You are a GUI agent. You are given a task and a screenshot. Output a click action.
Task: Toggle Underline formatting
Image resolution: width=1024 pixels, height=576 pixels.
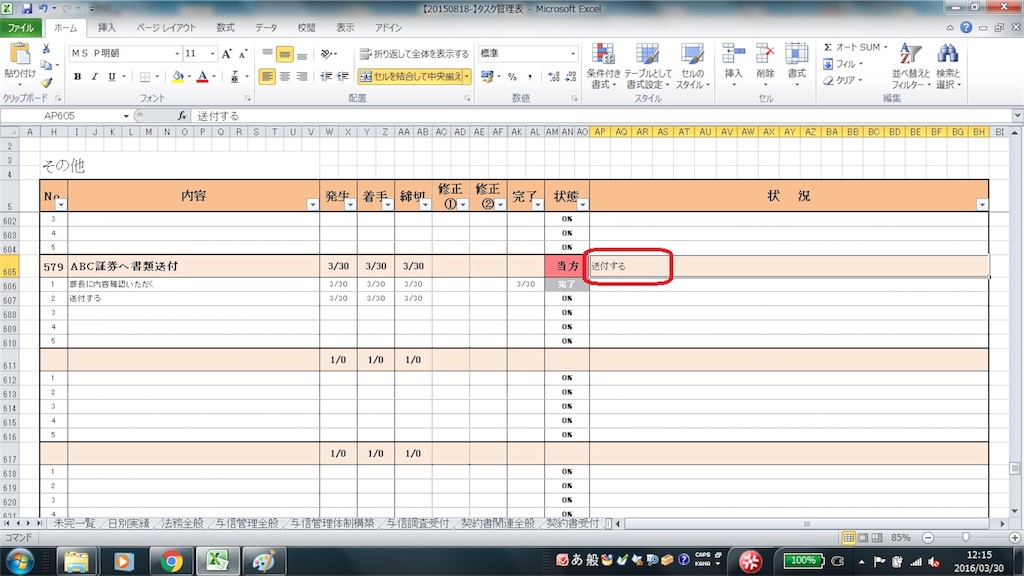pyautogui.click(x=112, y=77)
